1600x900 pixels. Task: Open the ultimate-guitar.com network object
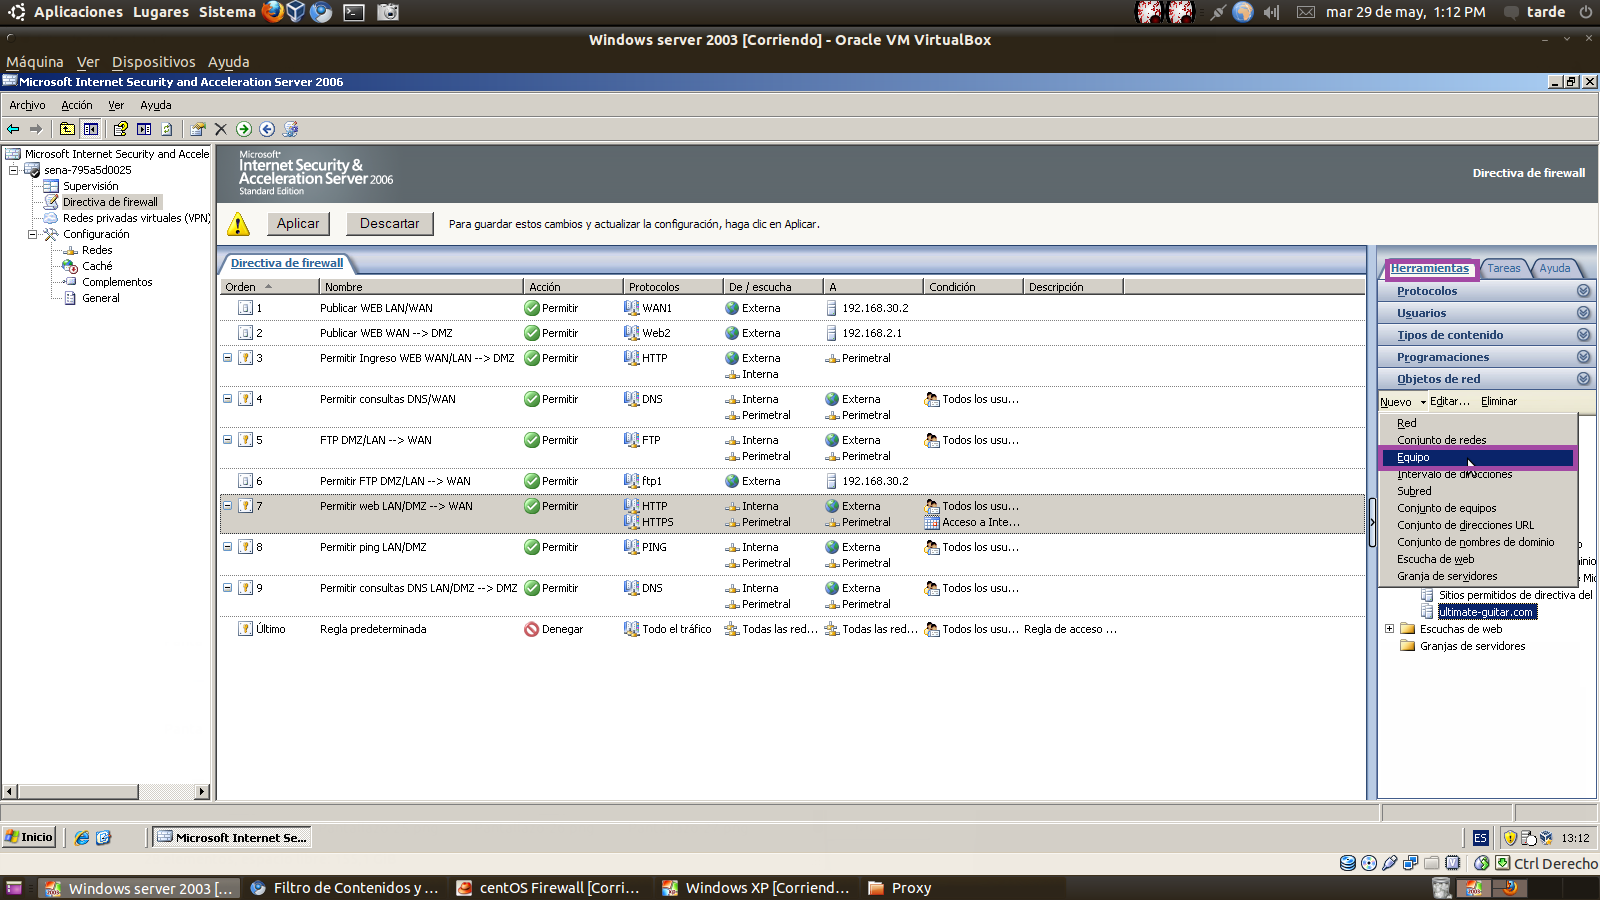pyautogui.click(x=1486, y=612)
